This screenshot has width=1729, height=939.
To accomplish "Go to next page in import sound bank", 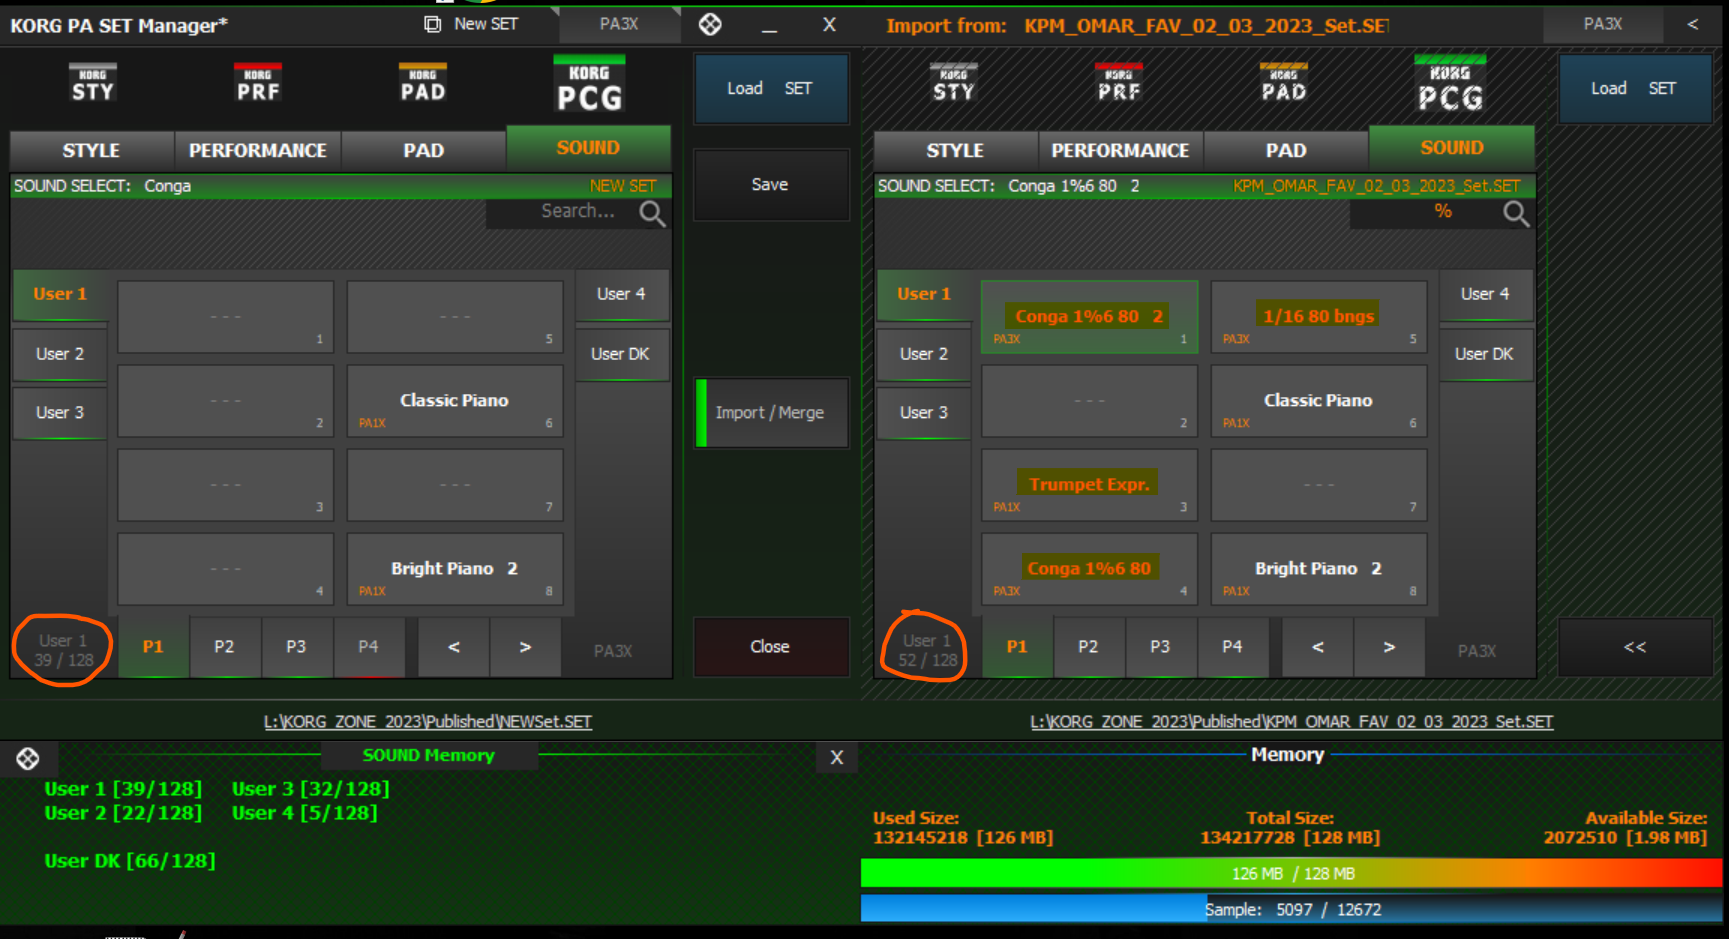I will coord(1389,647).
